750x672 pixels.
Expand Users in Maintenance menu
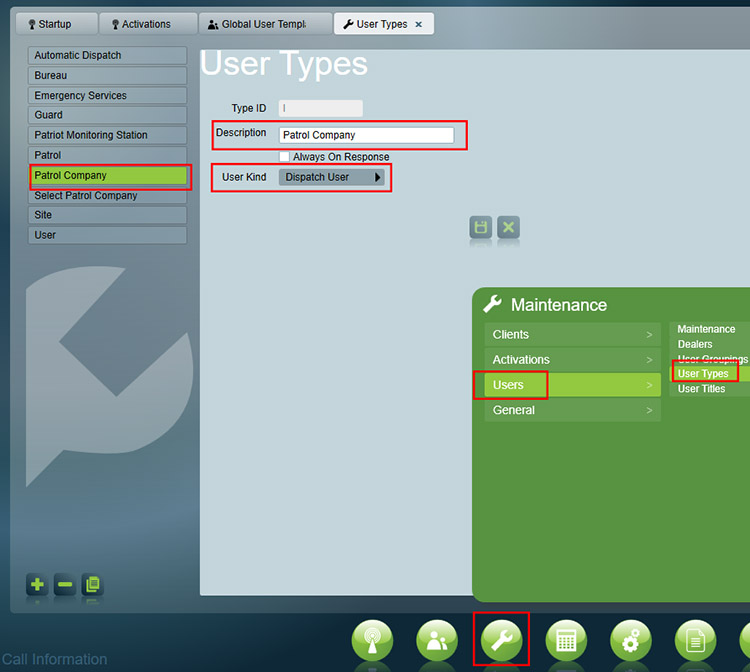pos(573,385)
